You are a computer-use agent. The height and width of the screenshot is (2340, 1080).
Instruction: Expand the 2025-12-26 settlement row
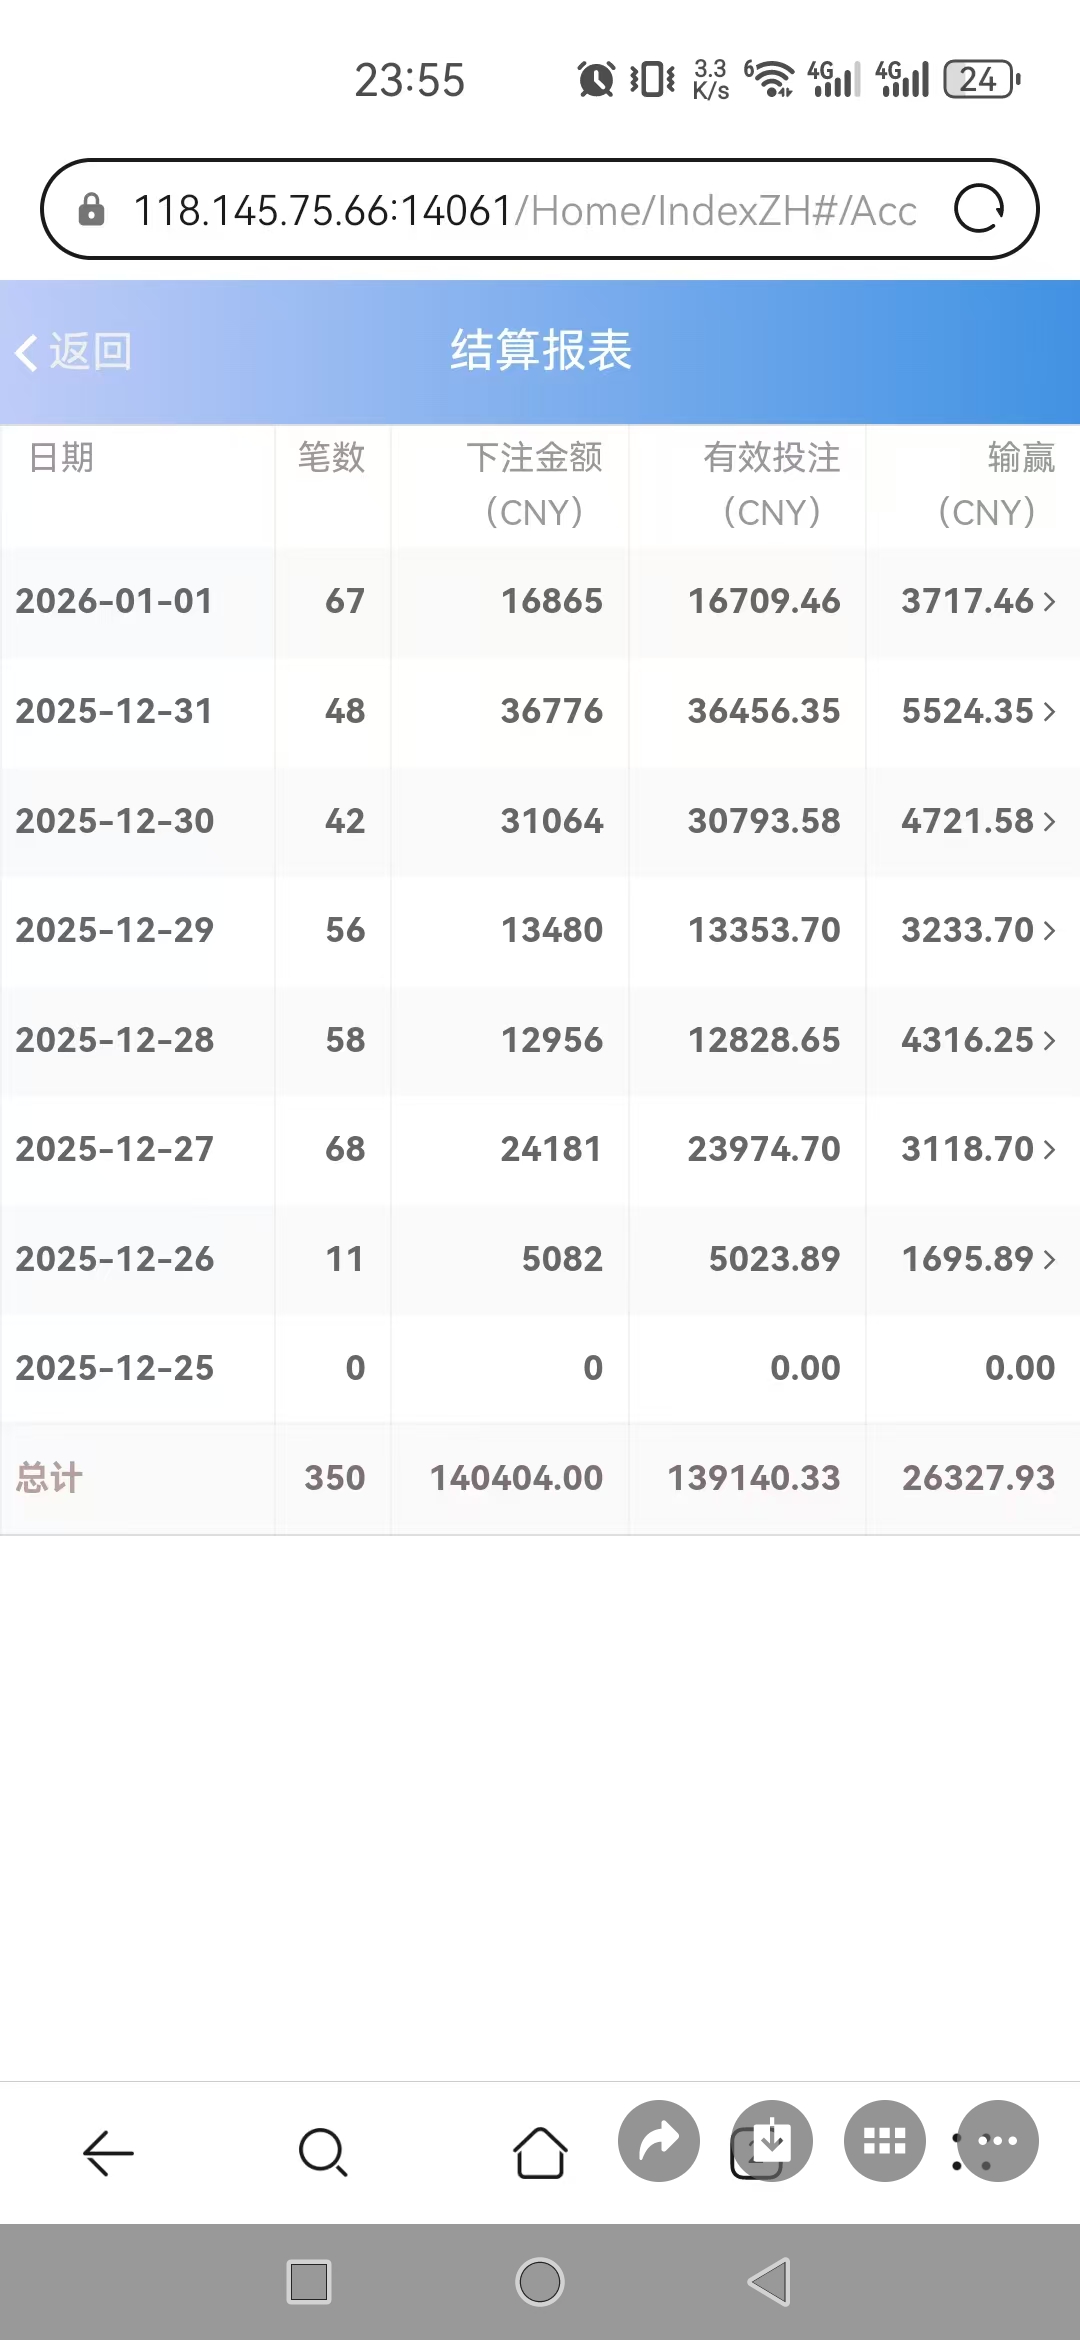point(1049,1259)
